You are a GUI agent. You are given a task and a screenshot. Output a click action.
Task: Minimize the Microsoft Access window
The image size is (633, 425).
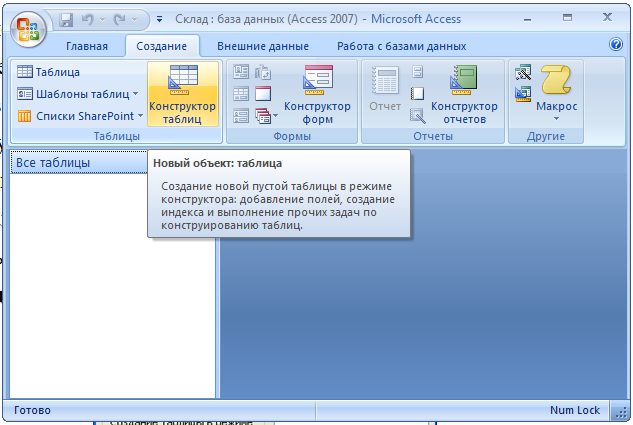[x=527, y=19]
